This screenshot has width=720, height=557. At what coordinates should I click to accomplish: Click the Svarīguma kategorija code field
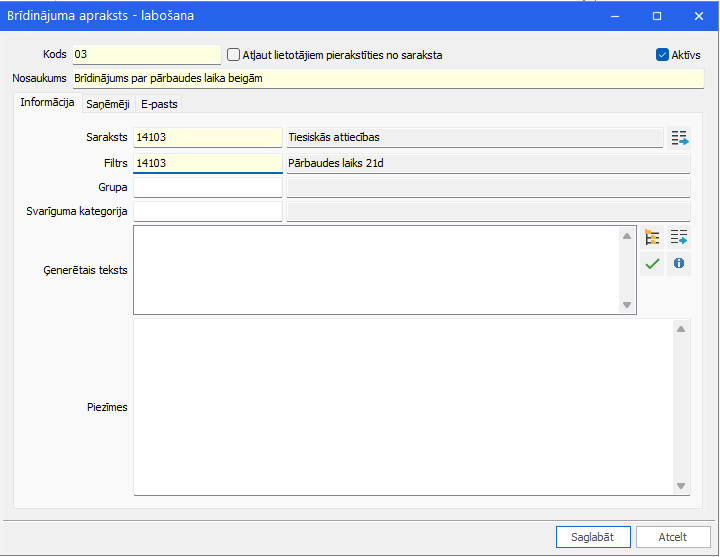(208, 211)
